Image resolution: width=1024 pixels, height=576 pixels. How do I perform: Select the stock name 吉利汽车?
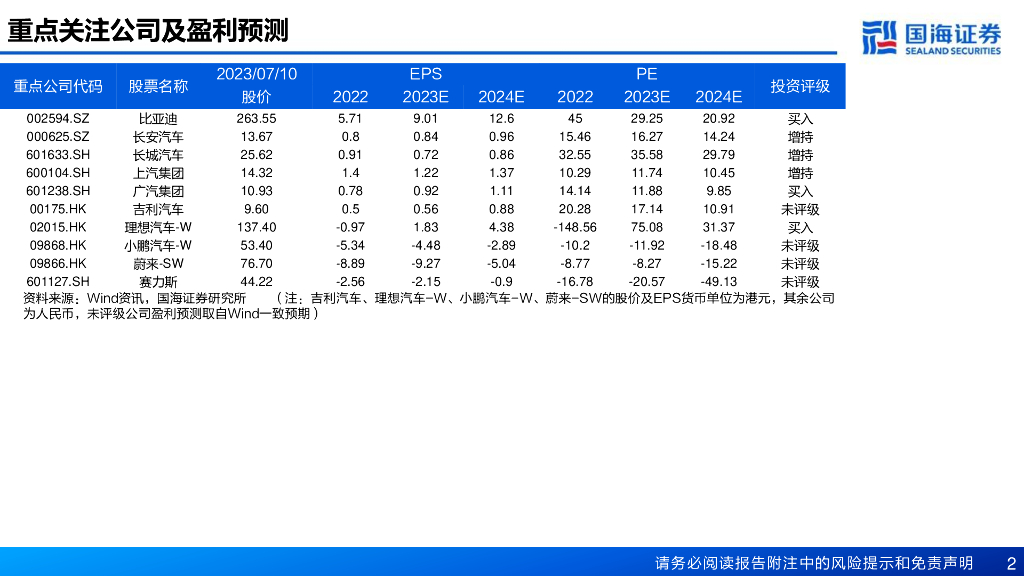click(158, 210)
